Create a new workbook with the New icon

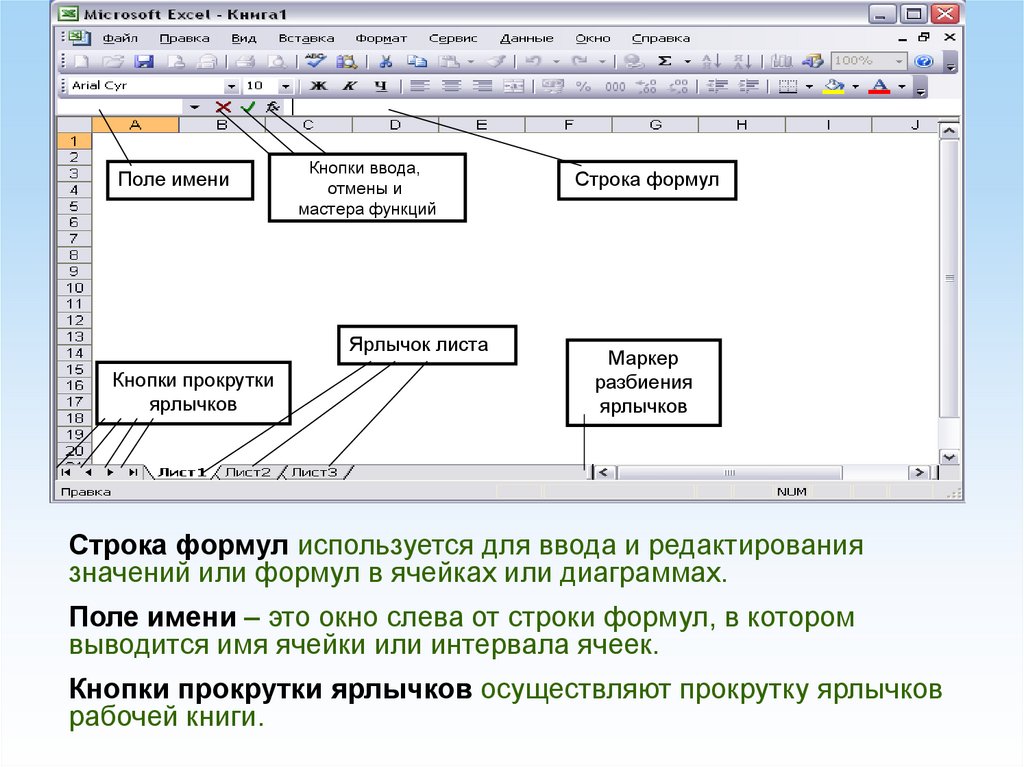82,62
